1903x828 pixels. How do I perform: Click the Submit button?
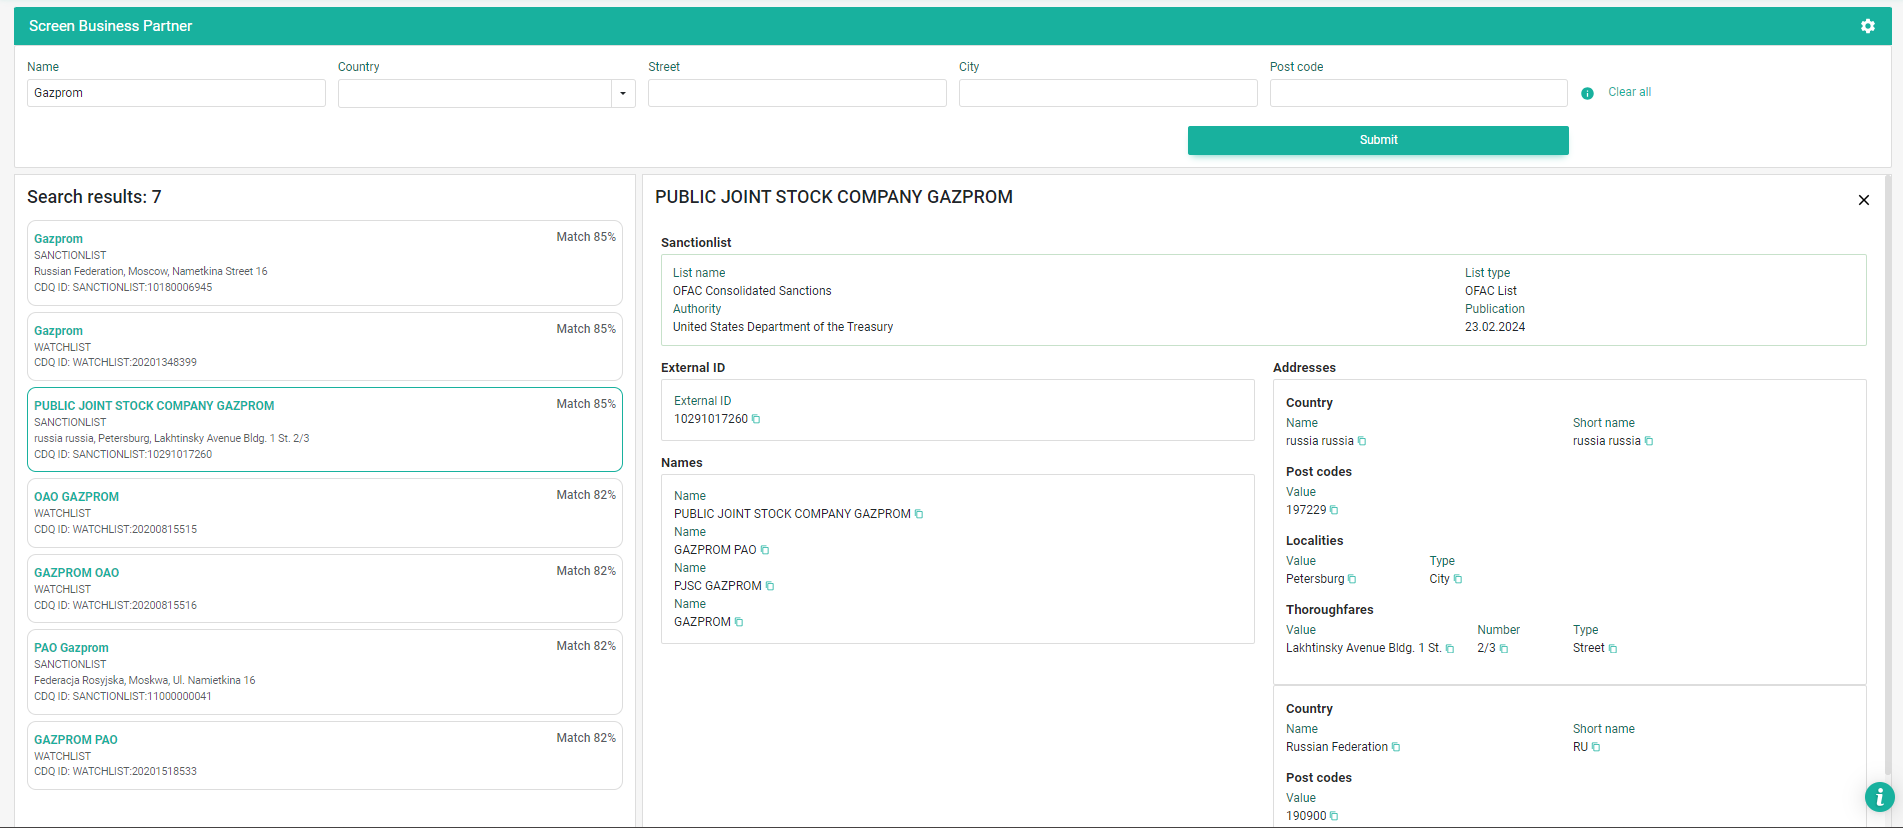pyautogui.click(x=1378, y=140)
